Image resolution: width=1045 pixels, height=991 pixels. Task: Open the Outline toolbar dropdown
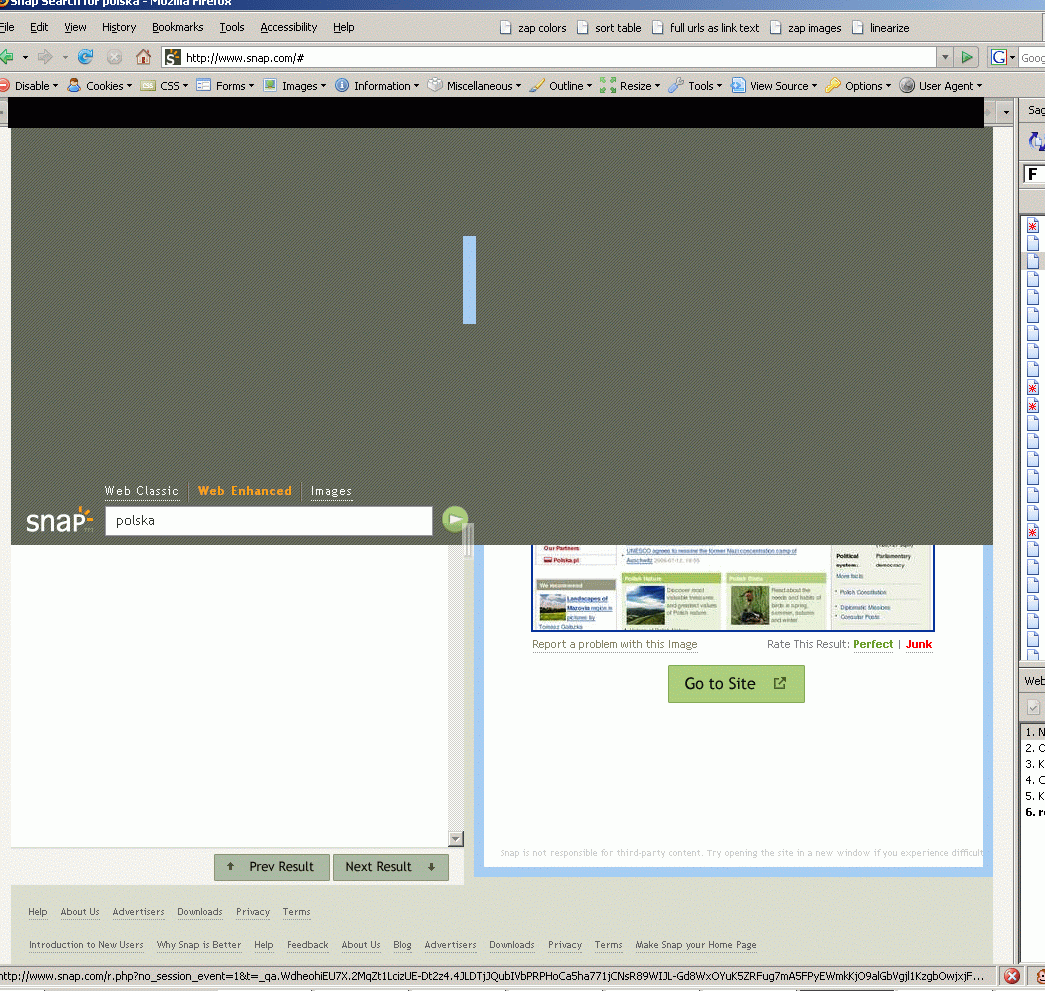[x=561, y=86]
